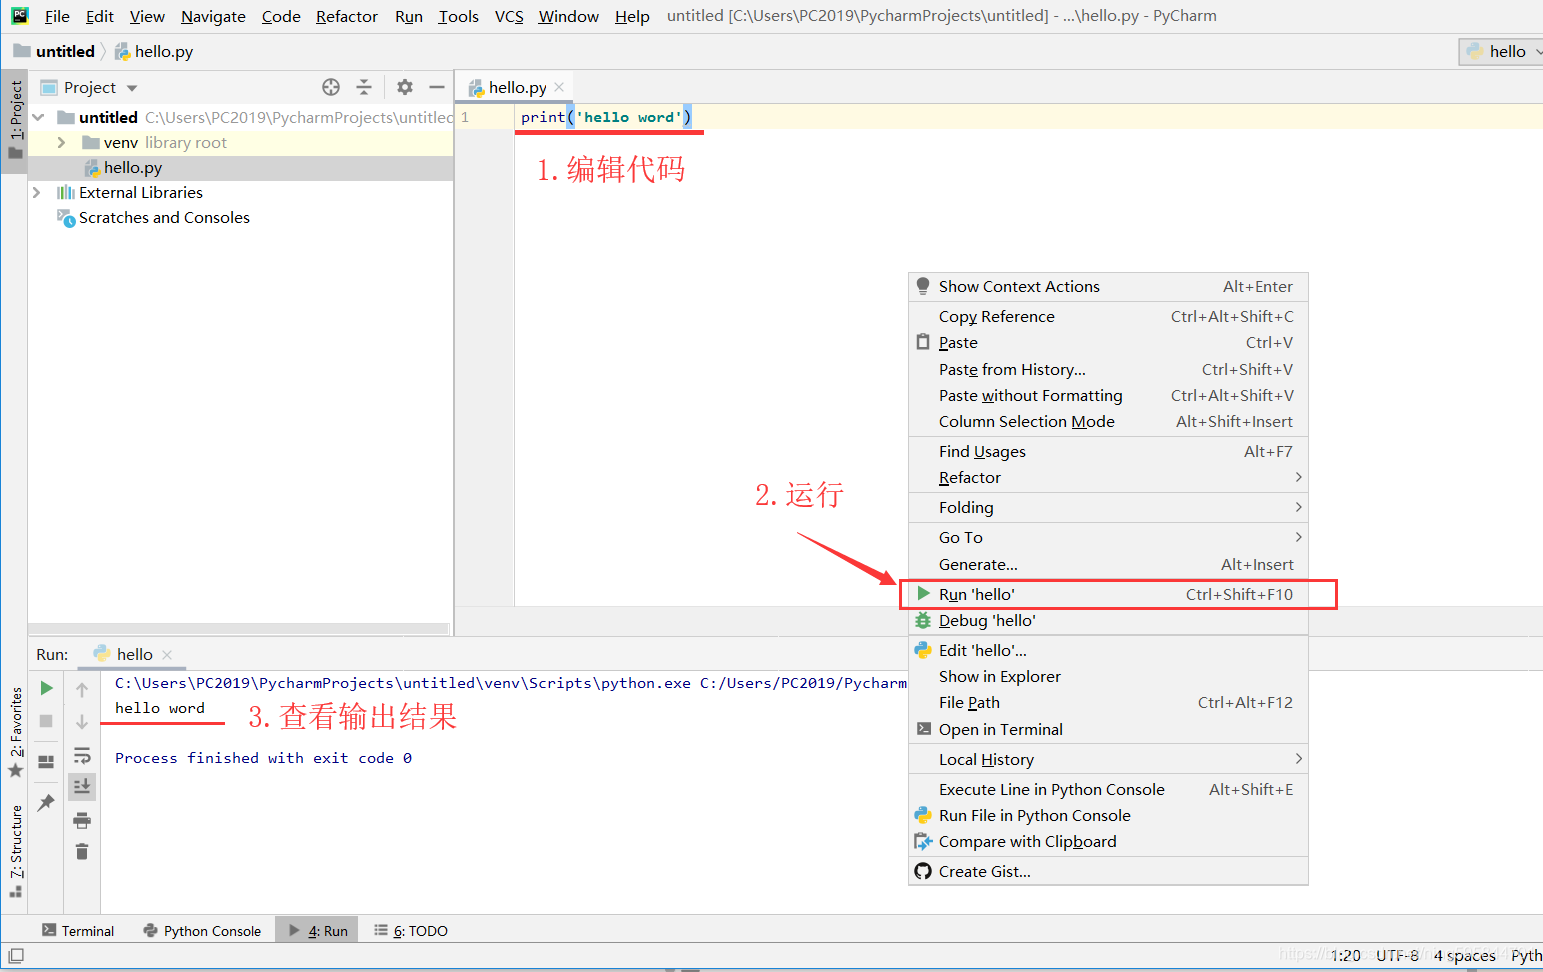The height and width of the screenshot is (972, 1543).
Task: Choose Find Usages
Action: (1108, 451)
